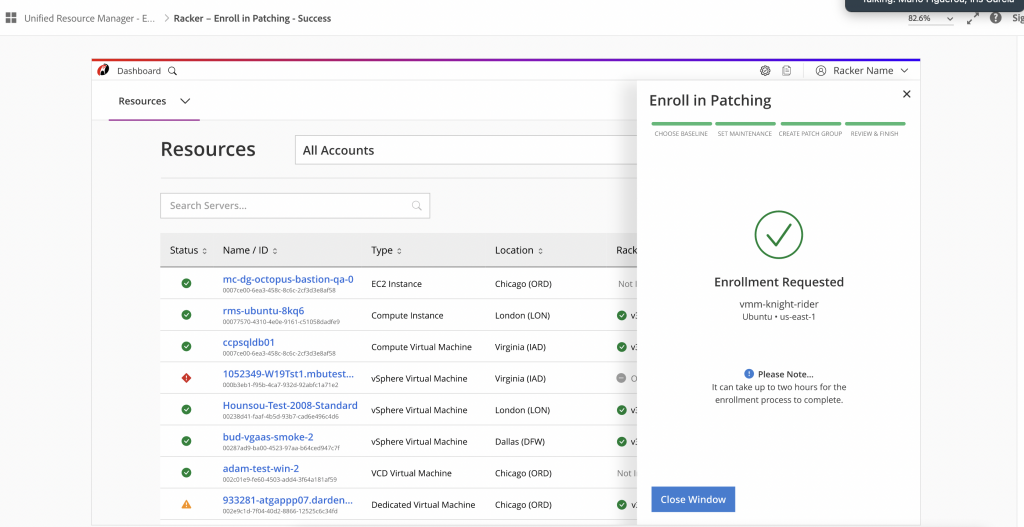Click the search magnifier next to Dashboard
Image resolution: width=1024 pixels, height=527 pixels.
[172, 71]
